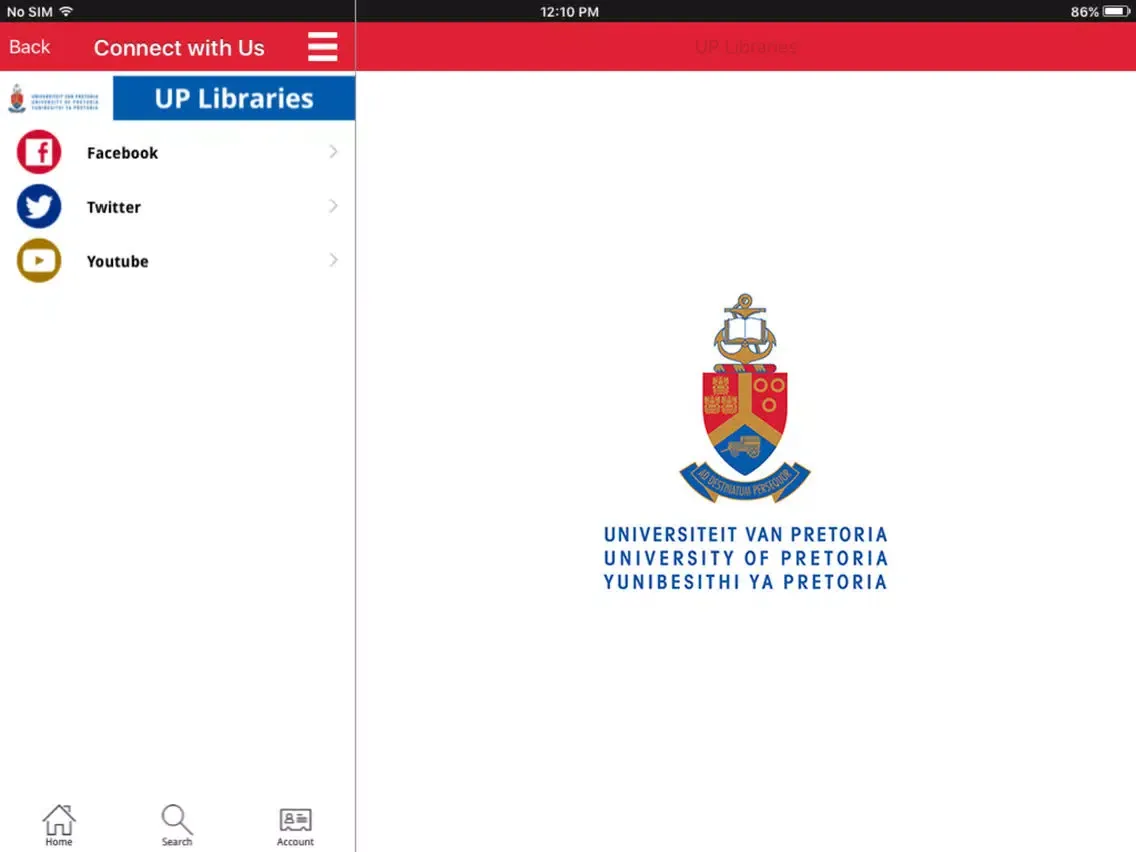Expand Twitter row chevron

(x=333, y=206)
